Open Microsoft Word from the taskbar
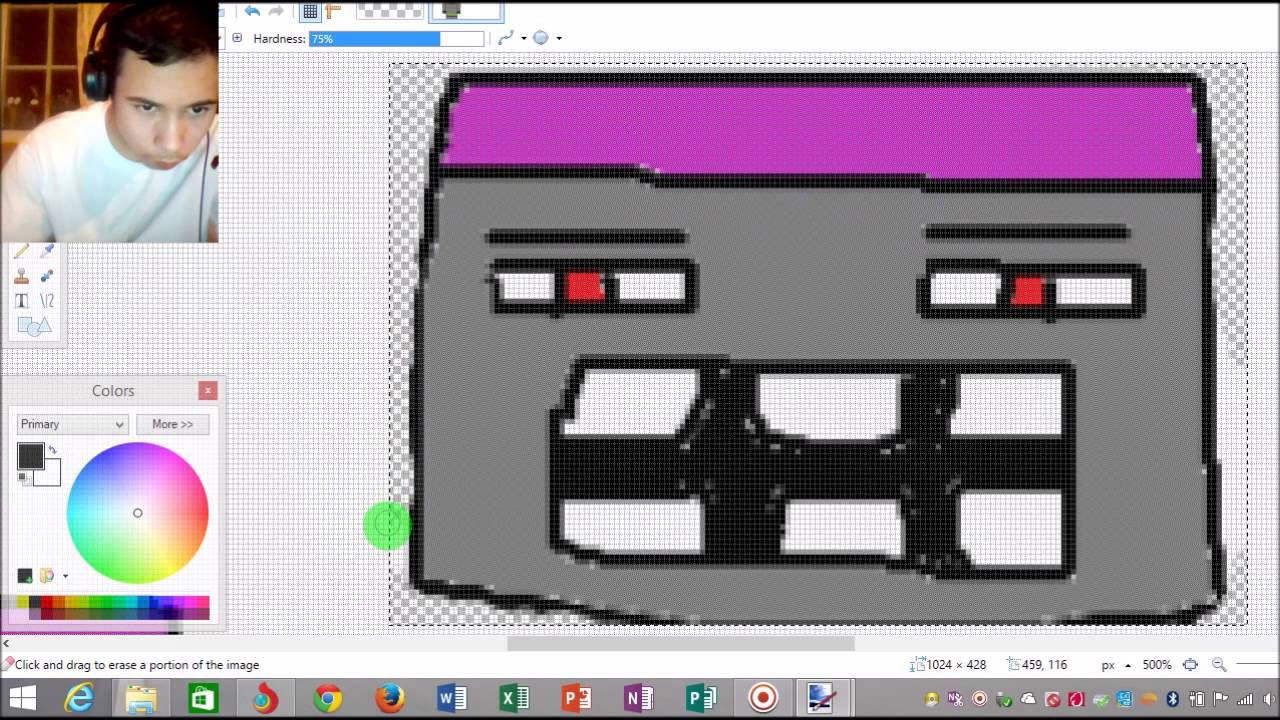 click(452, 698)
